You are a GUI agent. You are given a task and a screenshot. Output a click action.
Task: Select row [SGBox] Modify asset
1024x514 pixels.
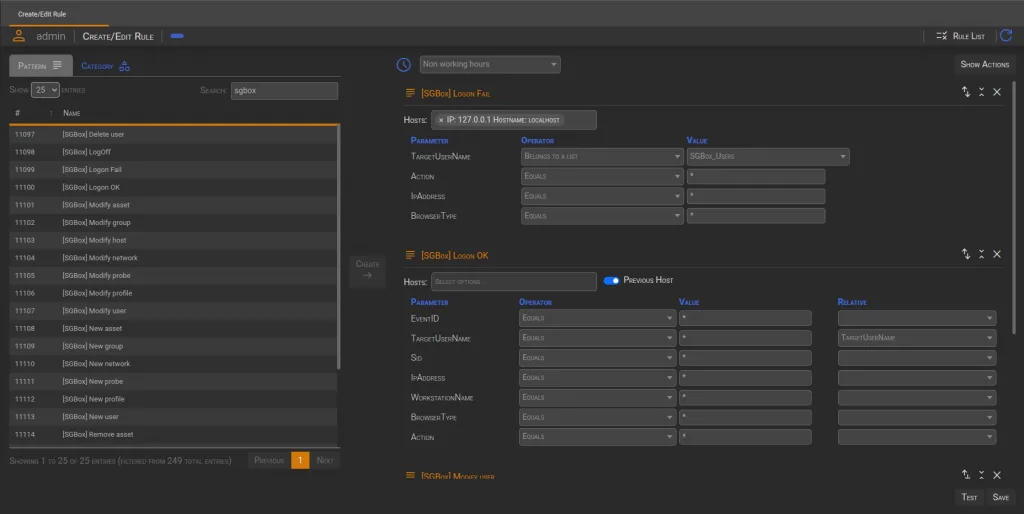173,205
